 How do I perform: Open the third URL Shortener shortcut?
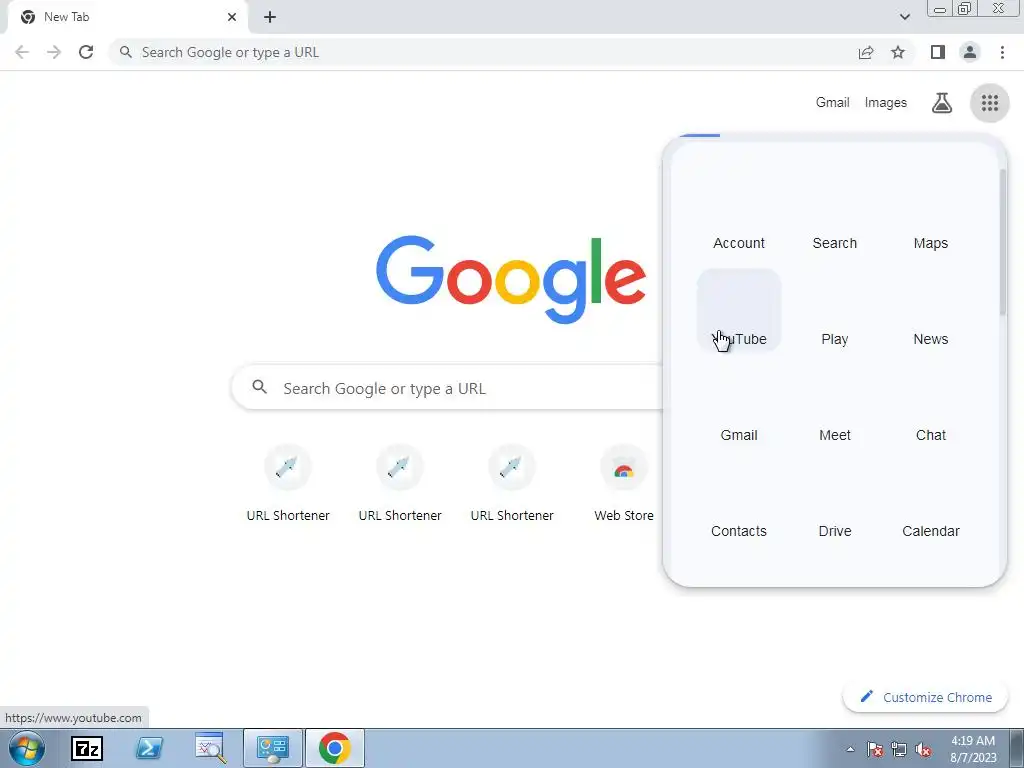[512, 482]
